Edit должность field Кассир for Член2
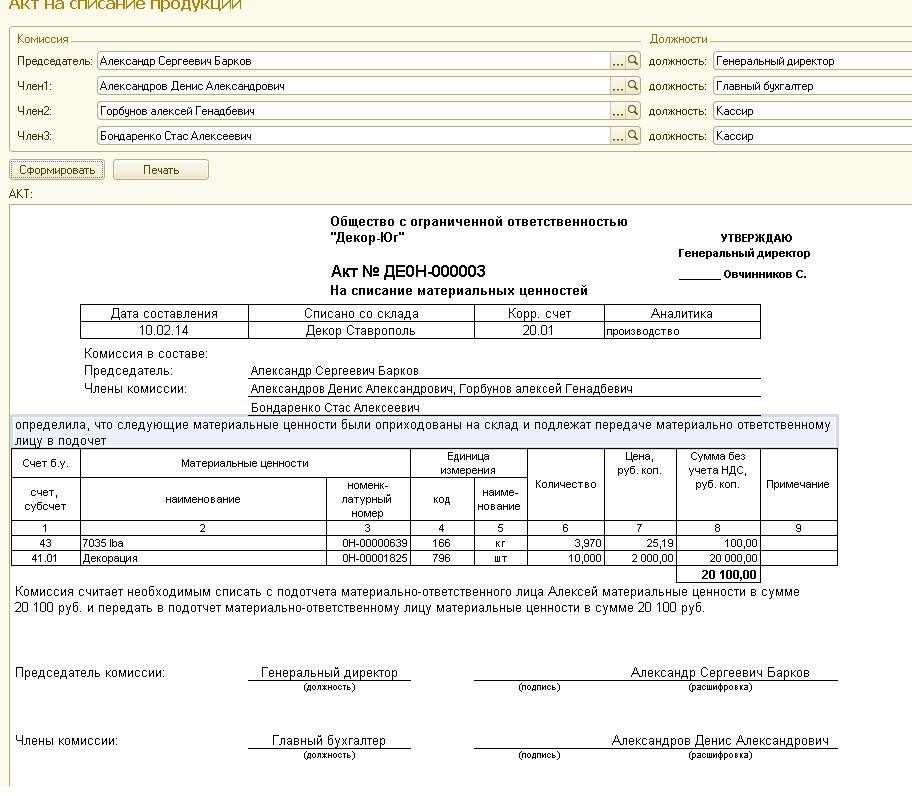Viewport: 912px width, 796px height. coord(813,110)
